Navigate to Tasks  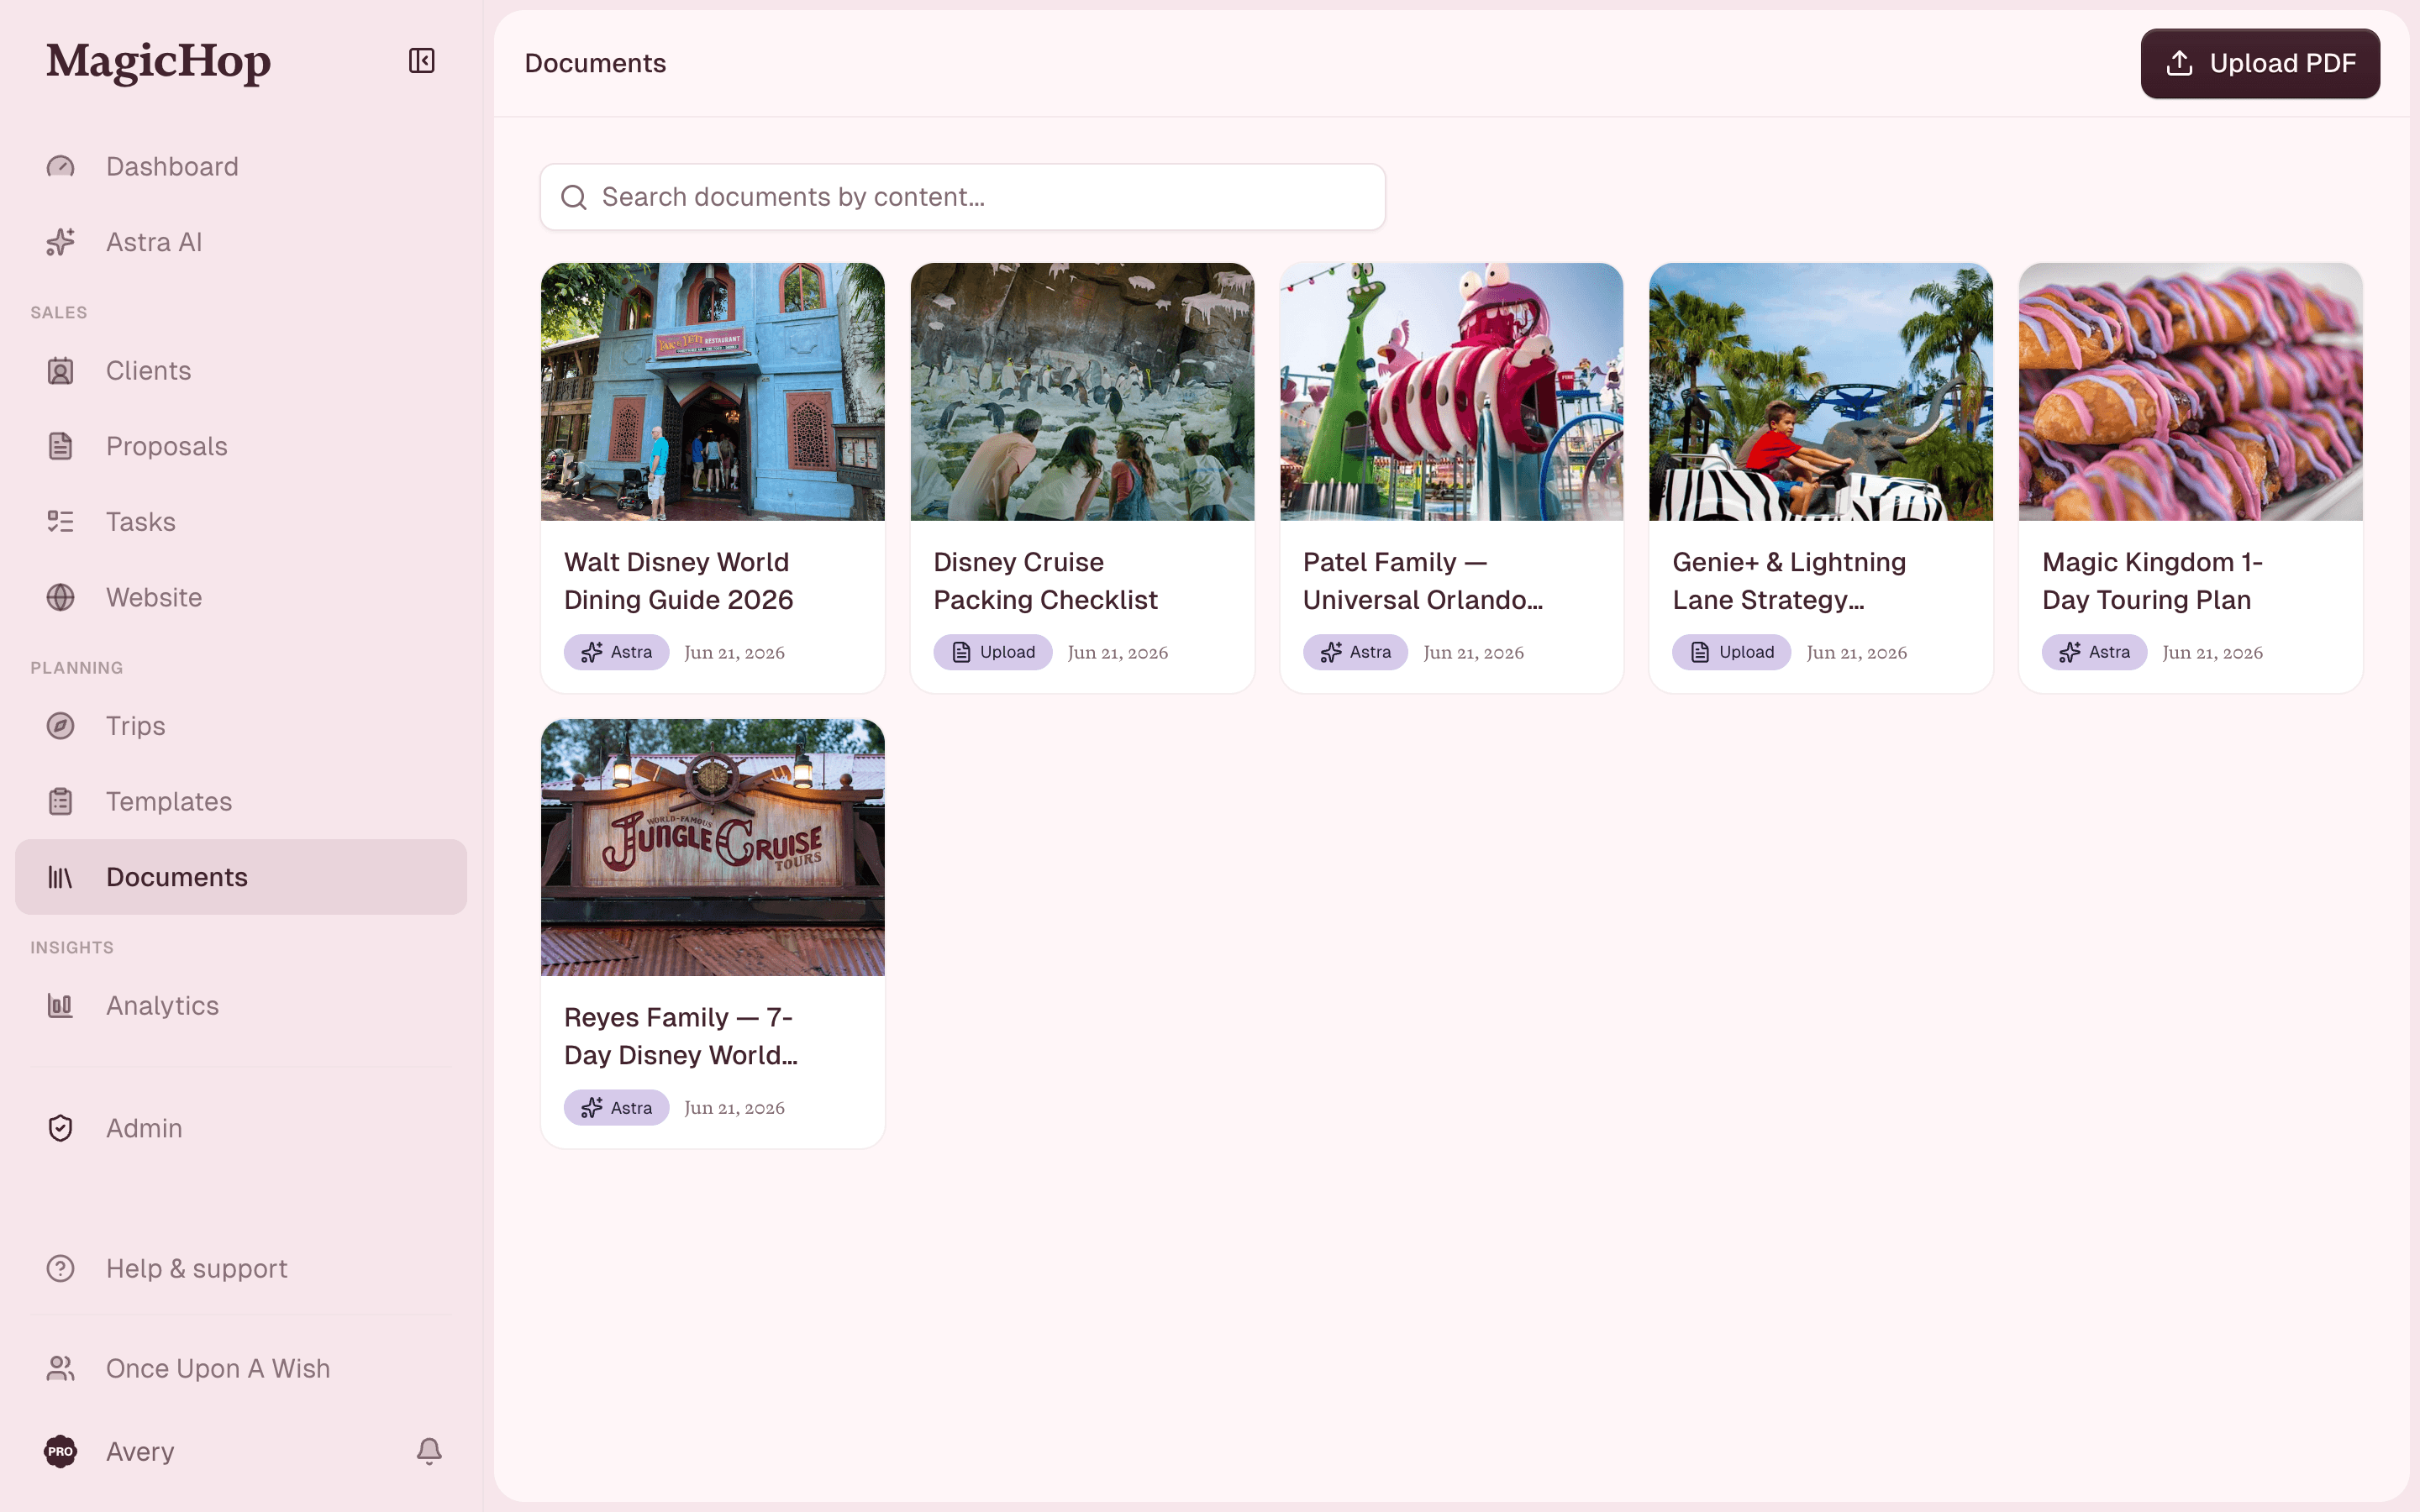241,522
